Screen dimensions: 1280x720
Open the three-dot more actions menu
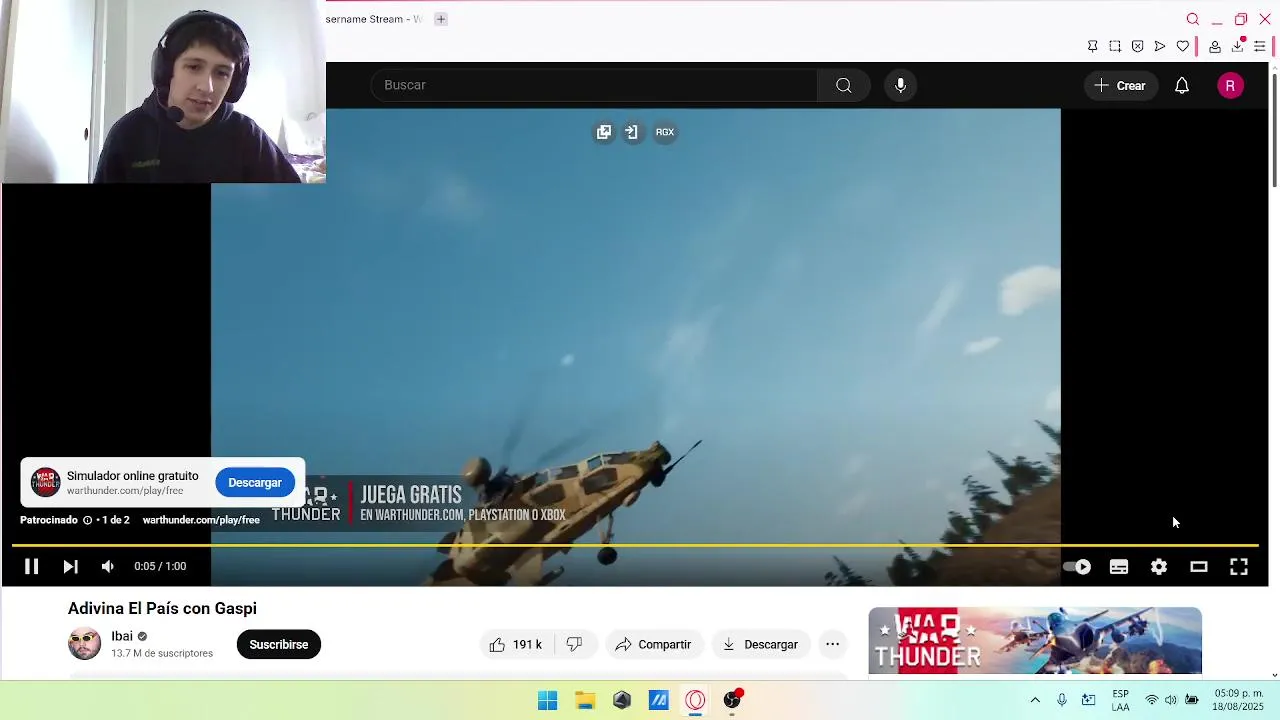832,644
